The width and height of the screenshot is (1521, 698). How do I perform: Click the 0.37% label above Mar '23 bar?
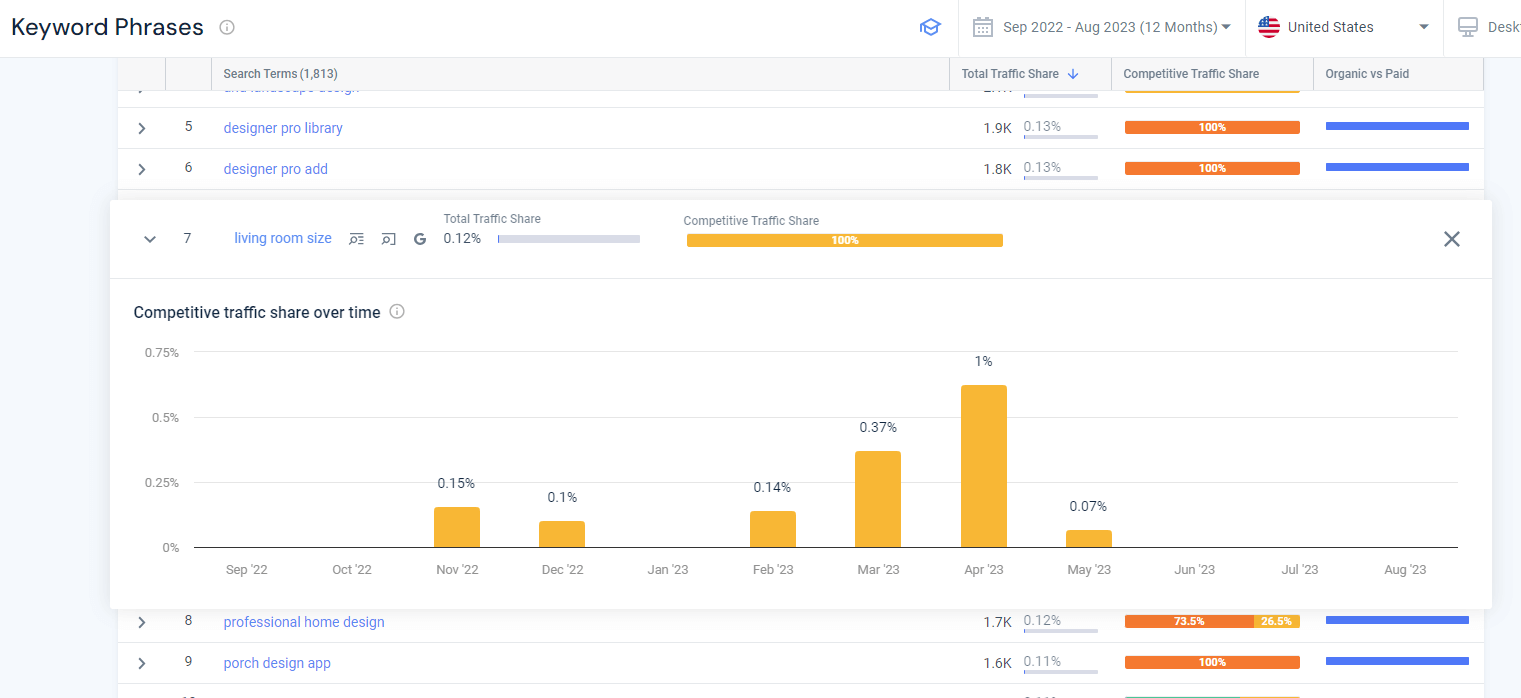pos(878,427)
